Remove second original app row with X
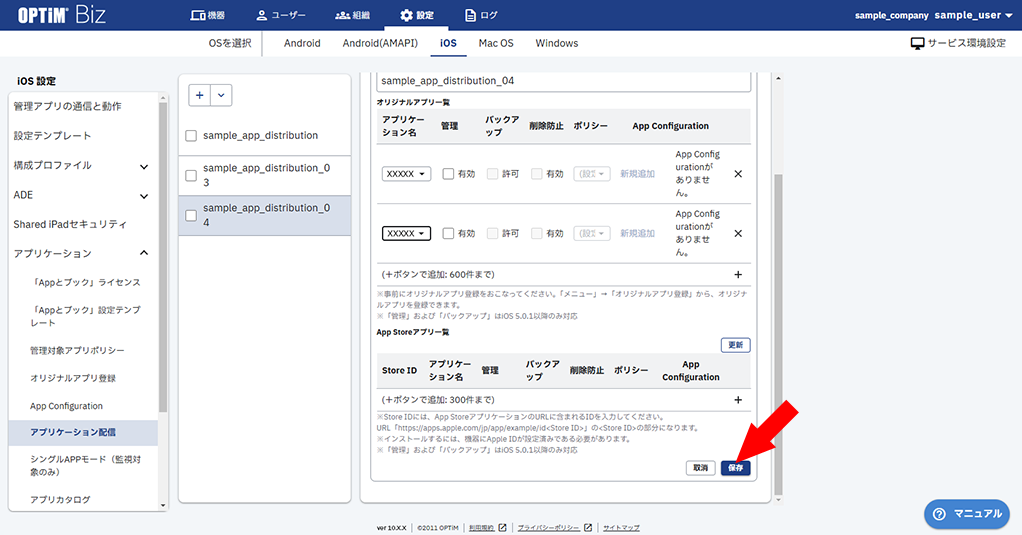Screen dimensions: 1022x535 (738, 233)
